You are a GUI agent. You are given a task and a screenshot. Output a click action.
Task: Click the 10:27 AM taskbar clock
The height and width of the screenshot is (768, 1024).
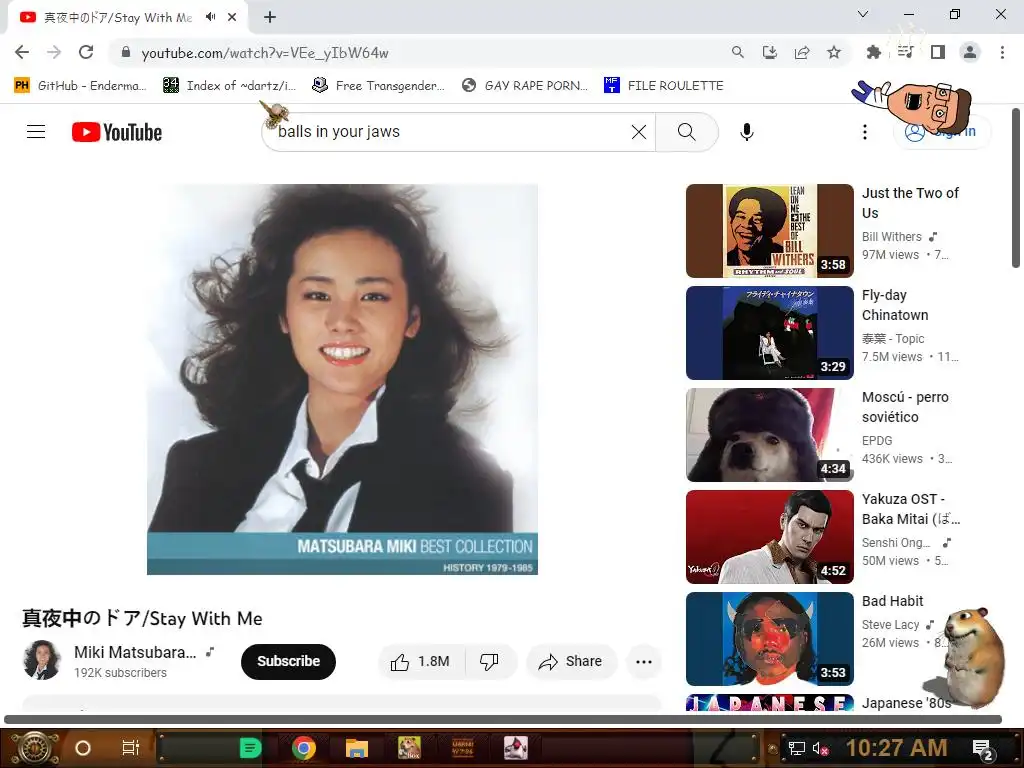897,748
